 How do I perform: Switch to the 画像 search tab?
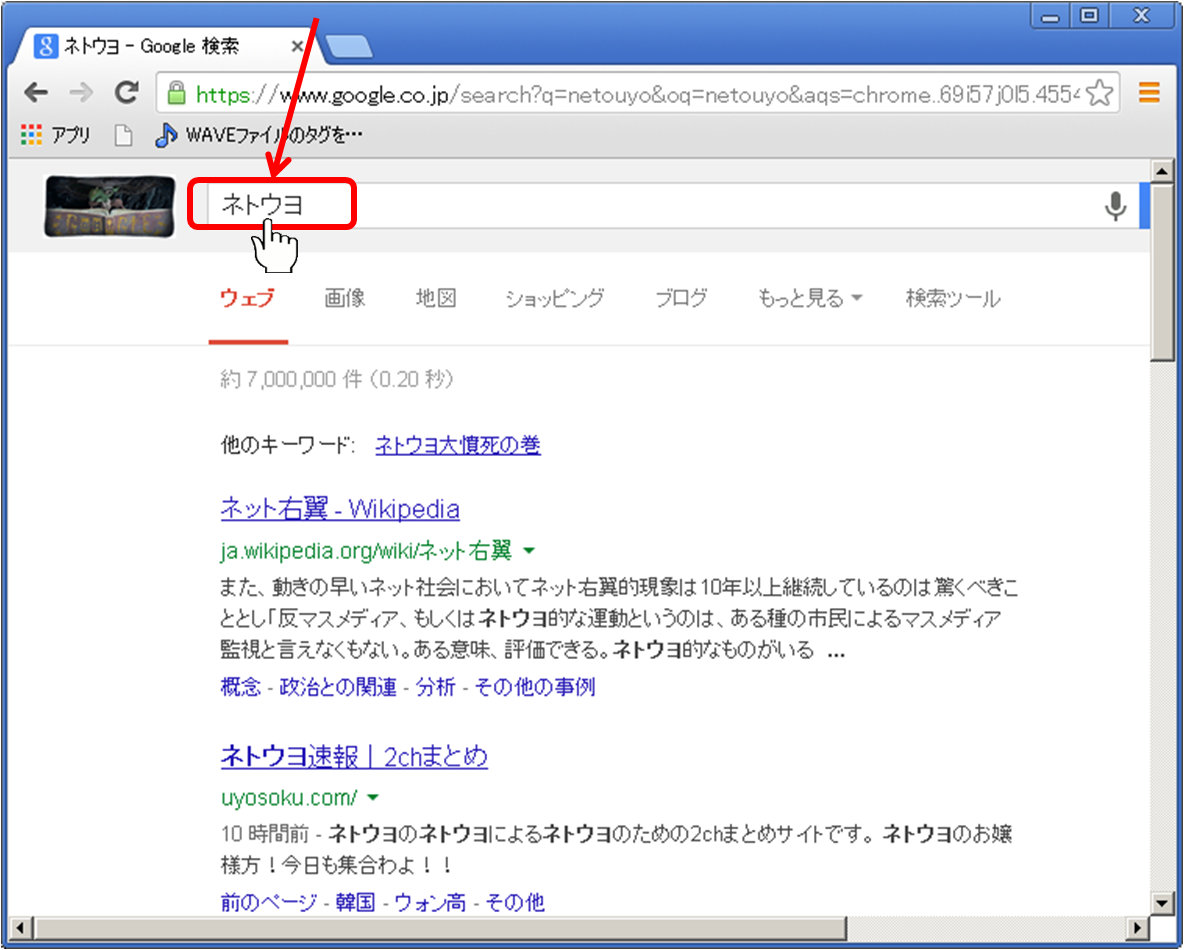(345, 298)
